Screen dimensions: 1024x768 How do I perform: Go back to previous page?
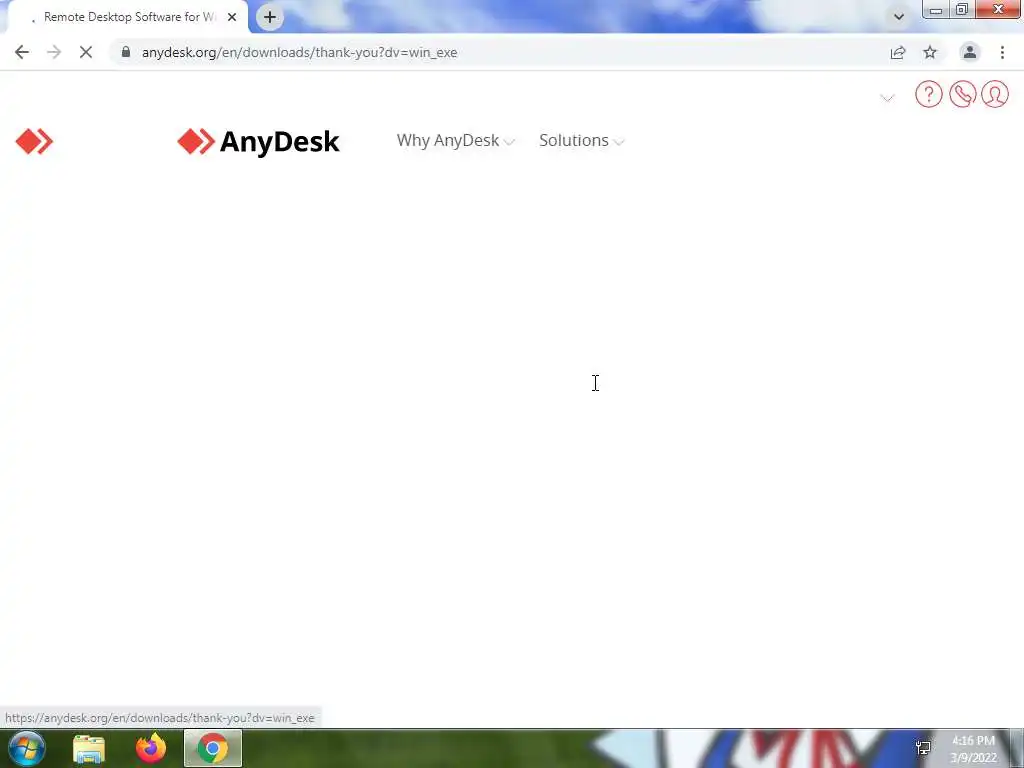pyautogui.click(x=22, y=52)
